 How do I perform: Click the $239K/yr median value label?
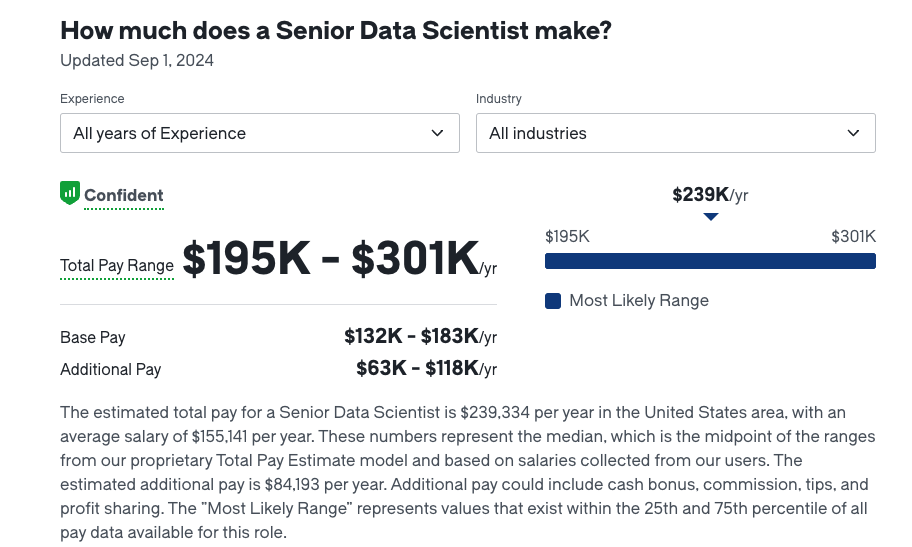coord(710,194)
